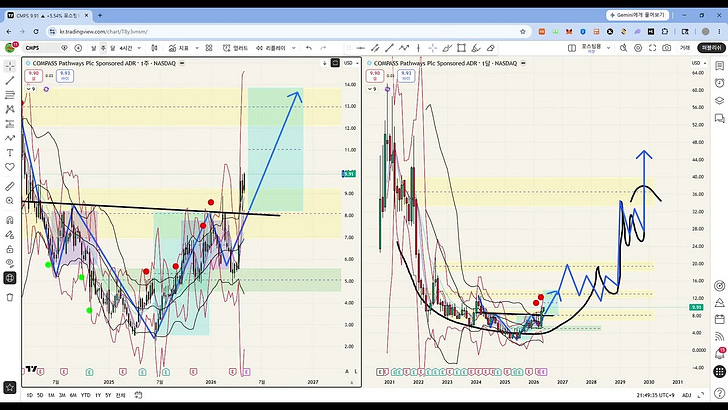
Task: Open the chart type candles selector
Action: coord(155,48)
